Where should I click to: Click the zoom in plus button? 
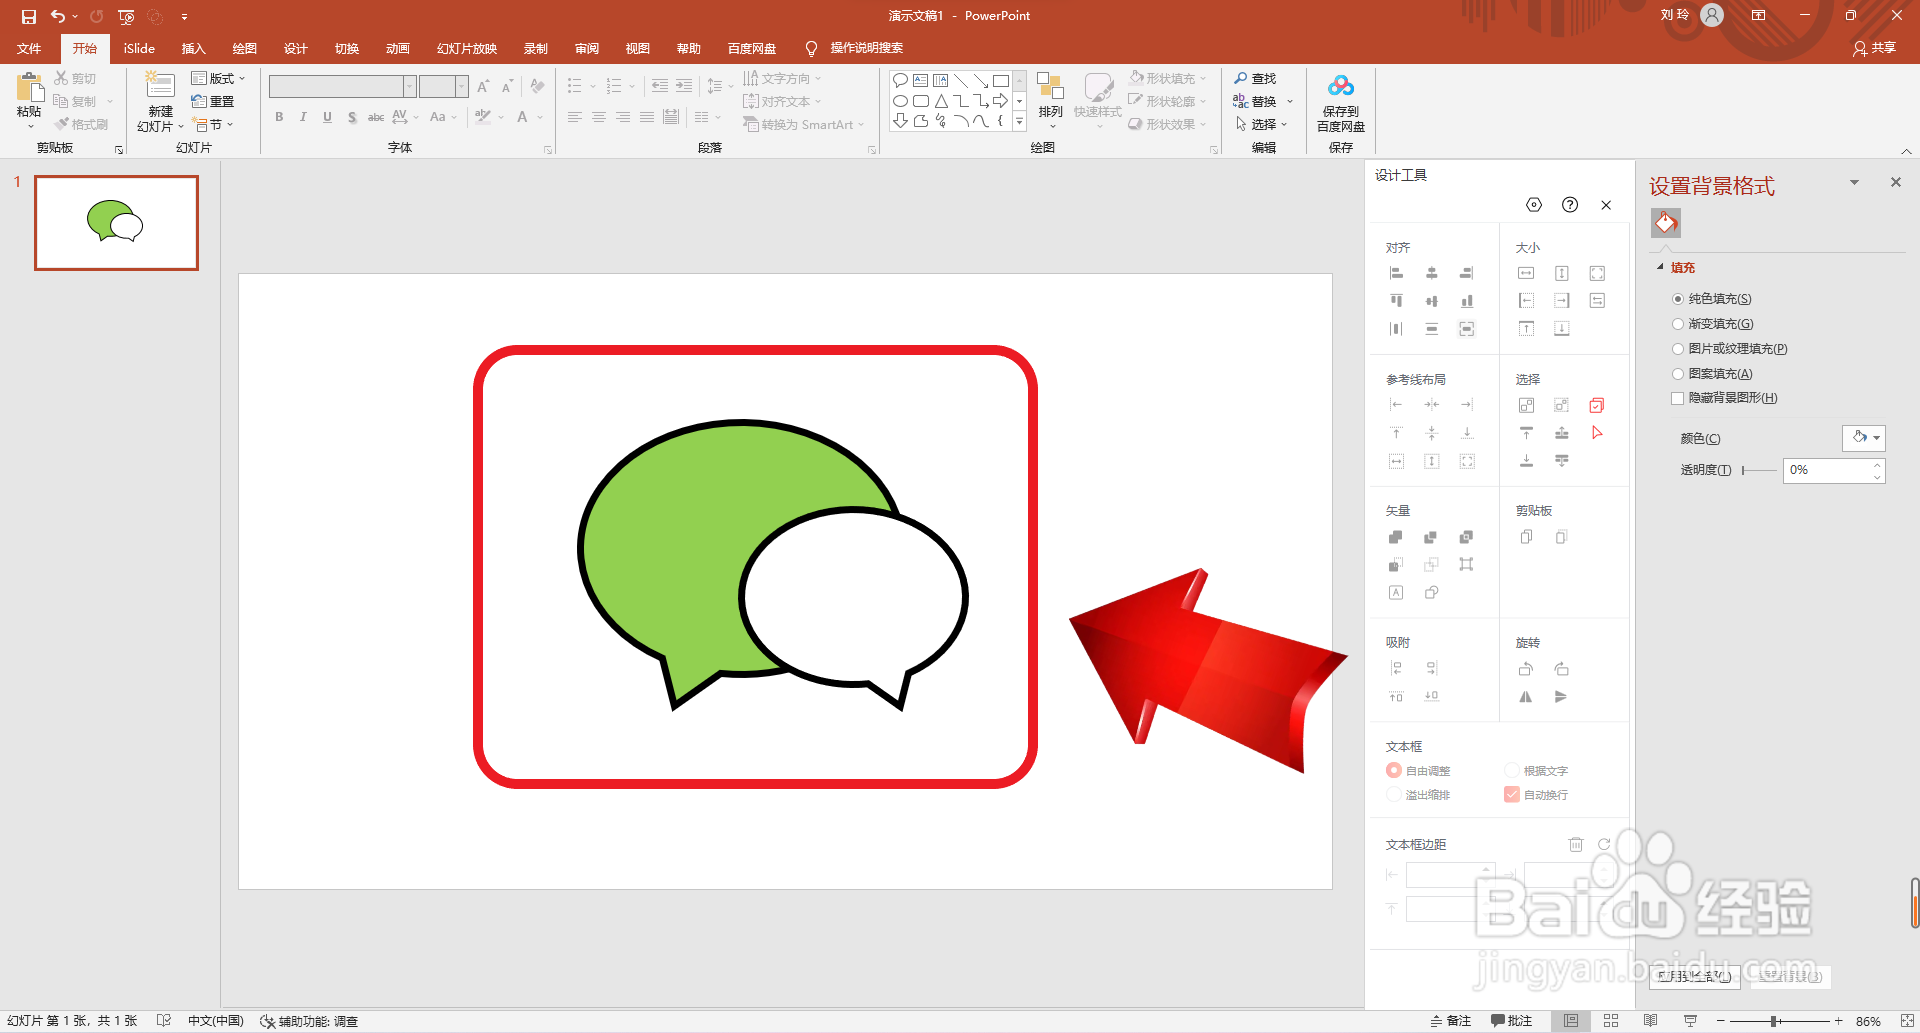[x=1838, y=1021]
